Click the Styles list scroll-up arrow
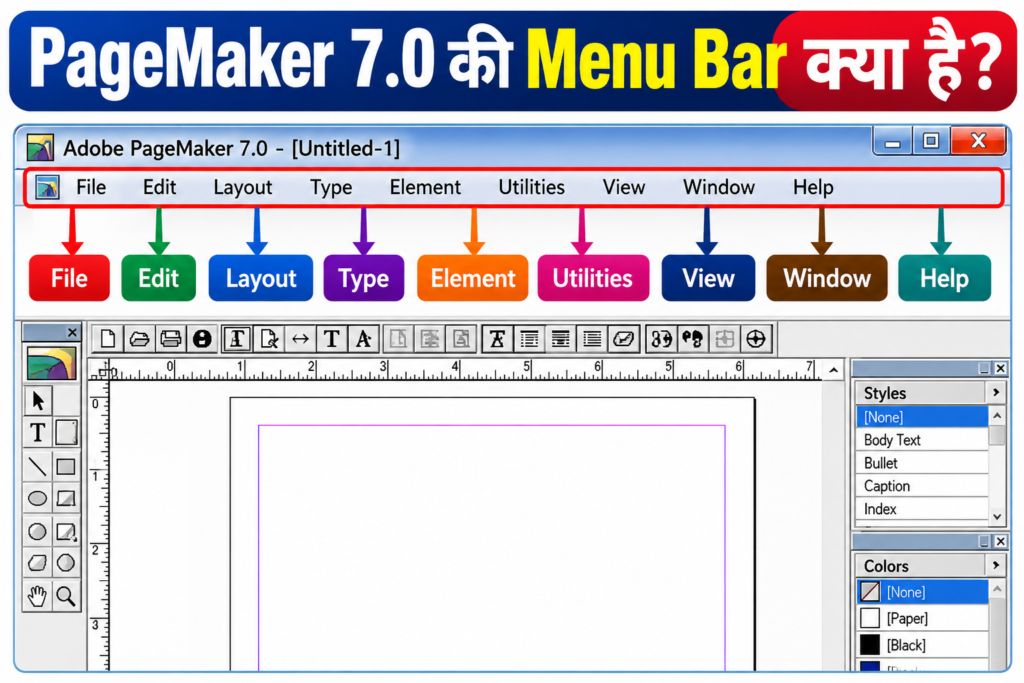This screenshot has height=683, width=1024. point(997,415)
